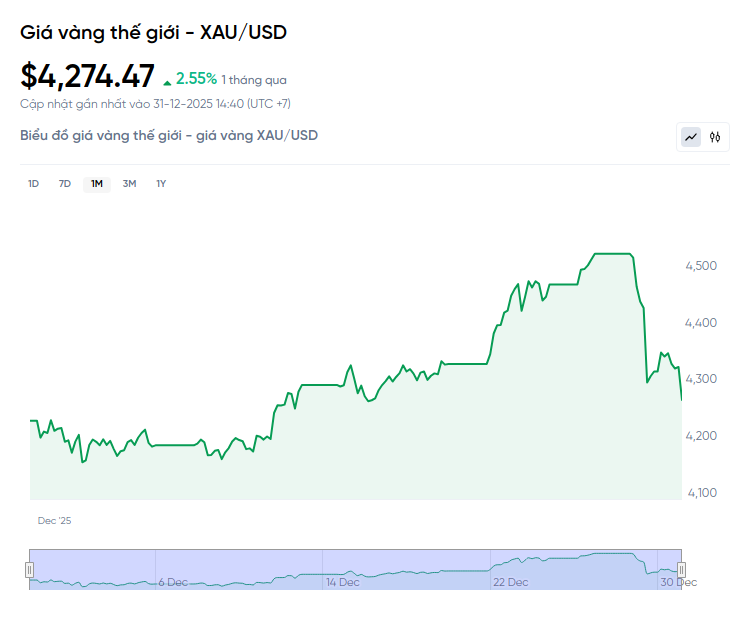Click the Dec '25 x-axis label
Viewport: 750px width, 634px height.
(x=54, y=521)
